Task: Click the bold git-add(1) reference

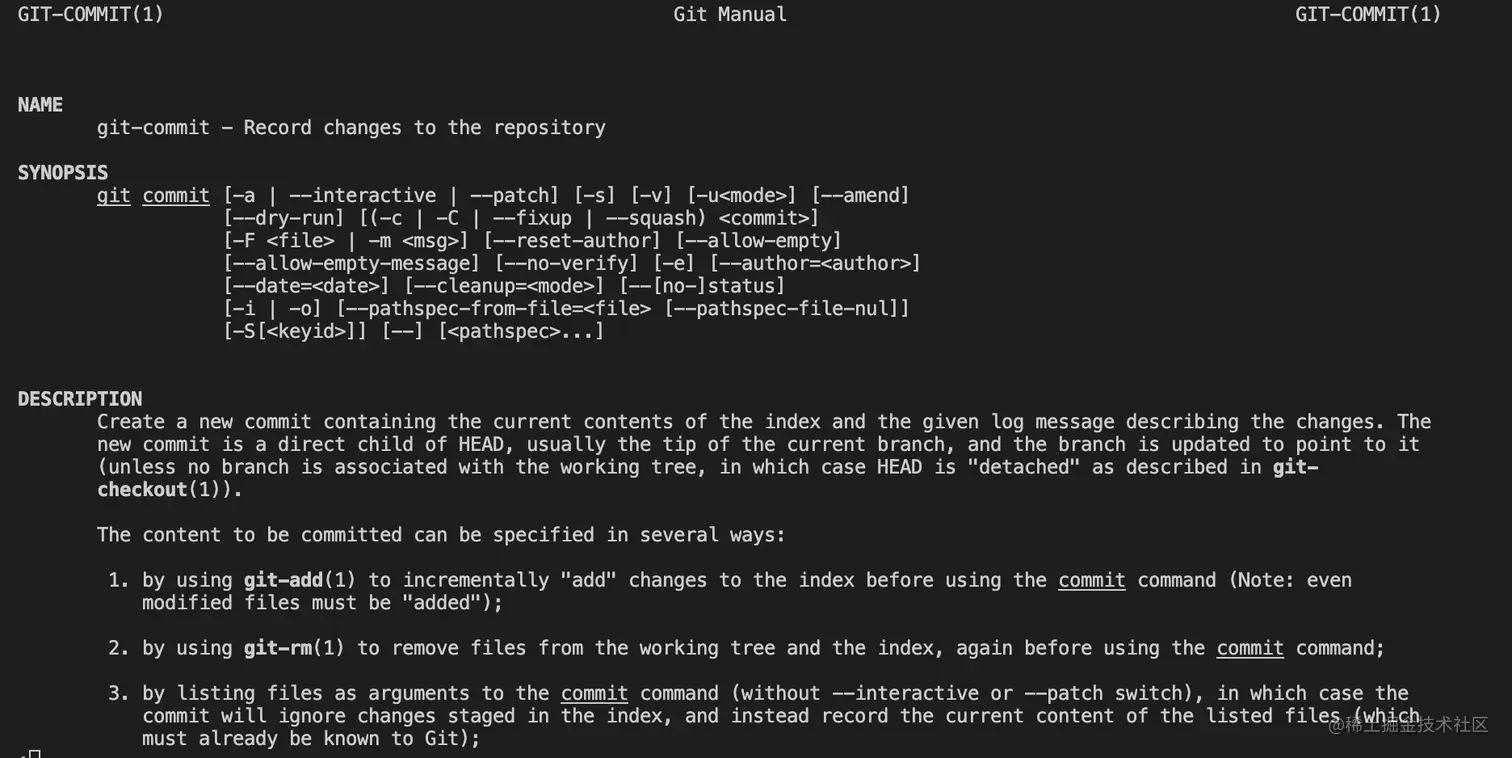Action: pyautogui.click(x=306, y=580)
